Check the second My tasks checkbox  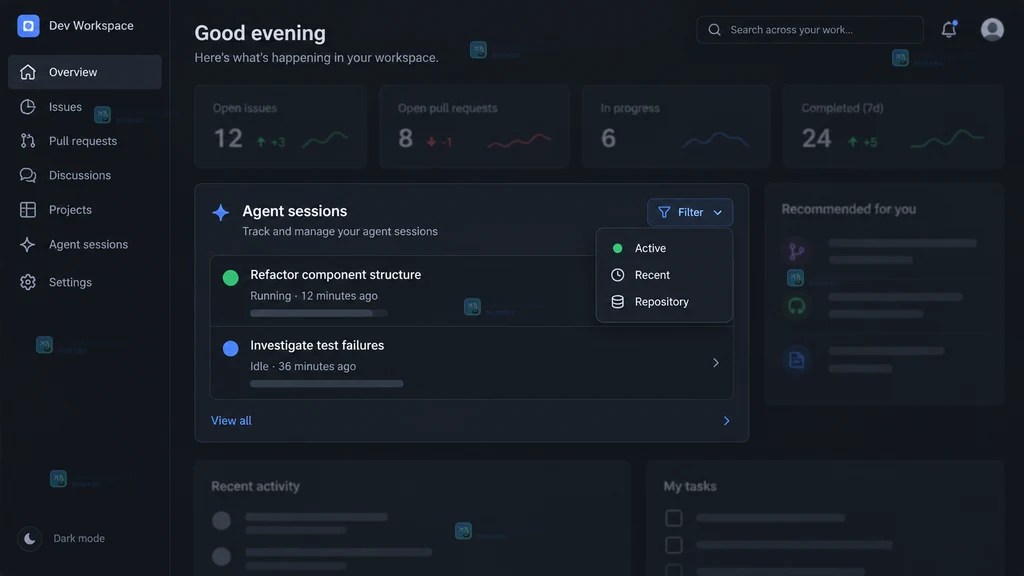(673, 545)
